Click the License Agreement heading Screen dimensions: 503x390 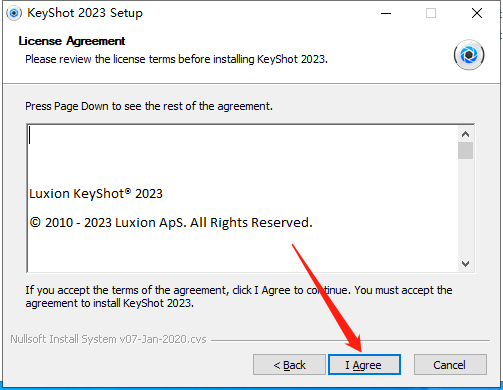pyautogui.click(x=72, y=41)
